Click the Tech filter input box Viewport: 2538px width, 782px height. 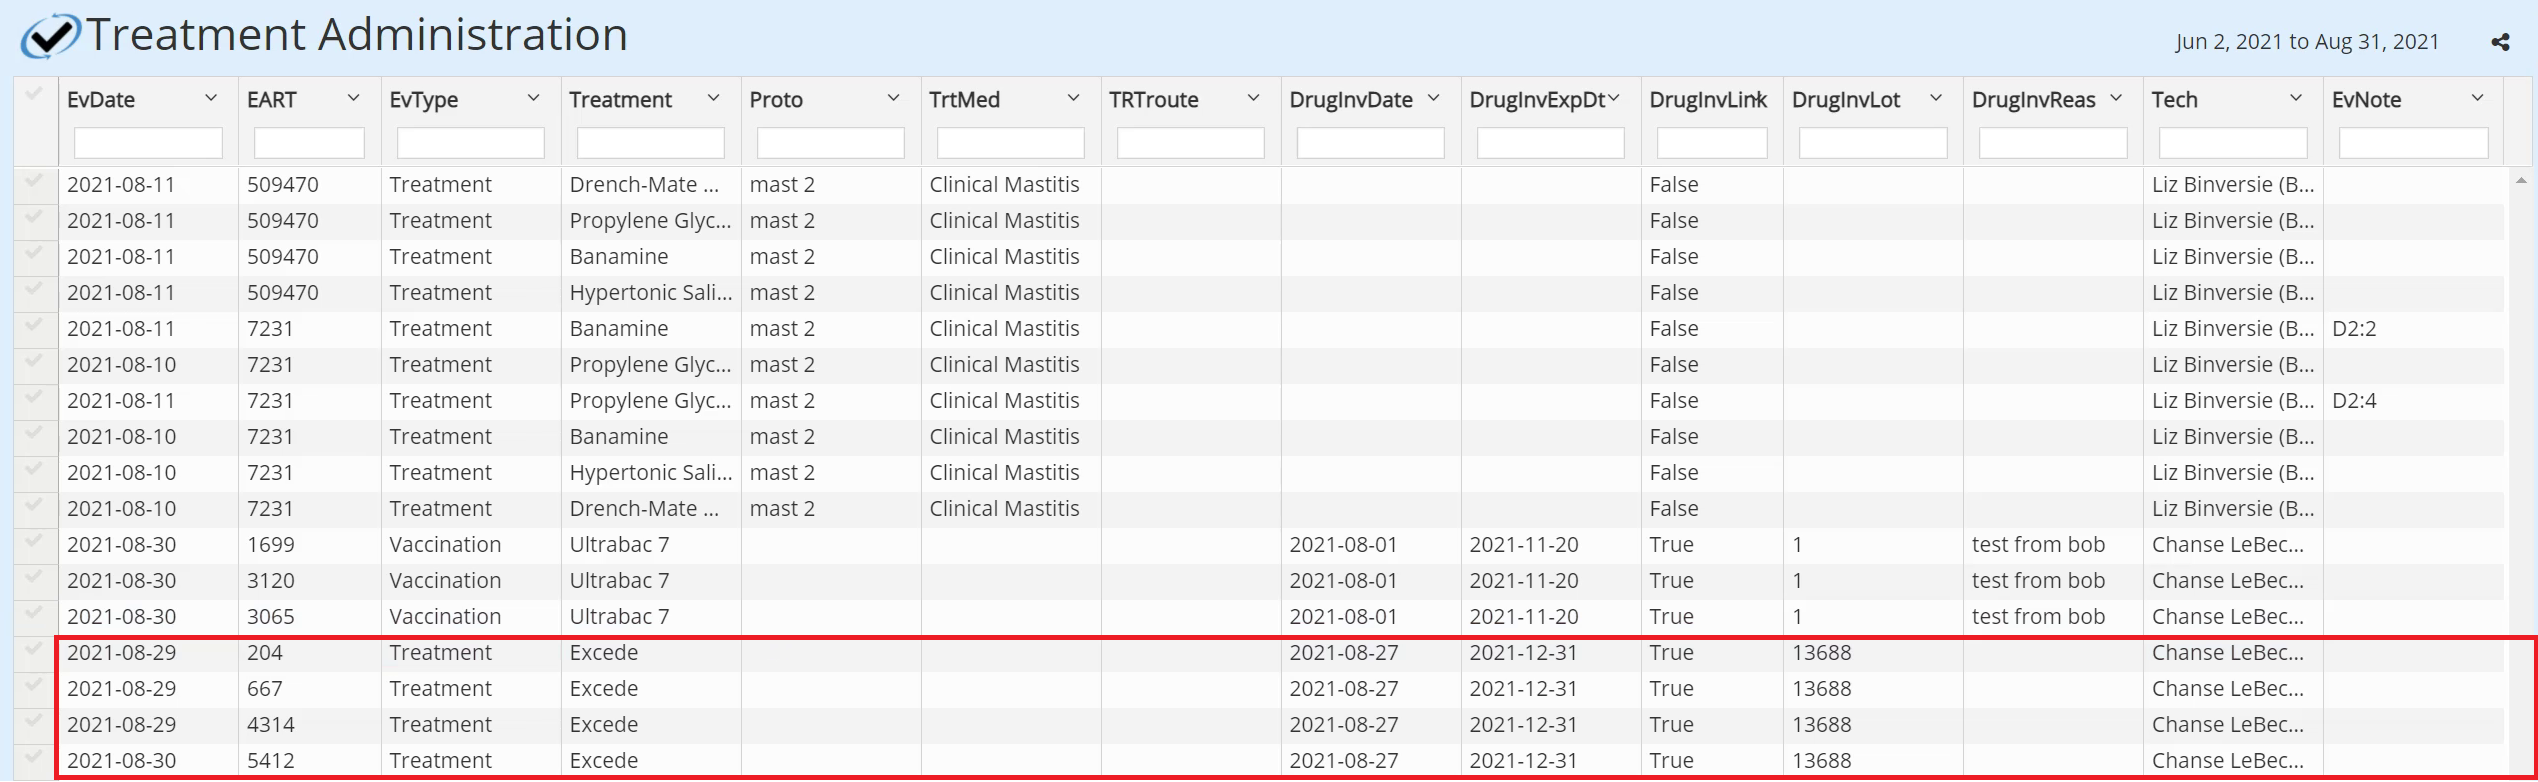pyautogui.click(x=2233, y=143)
